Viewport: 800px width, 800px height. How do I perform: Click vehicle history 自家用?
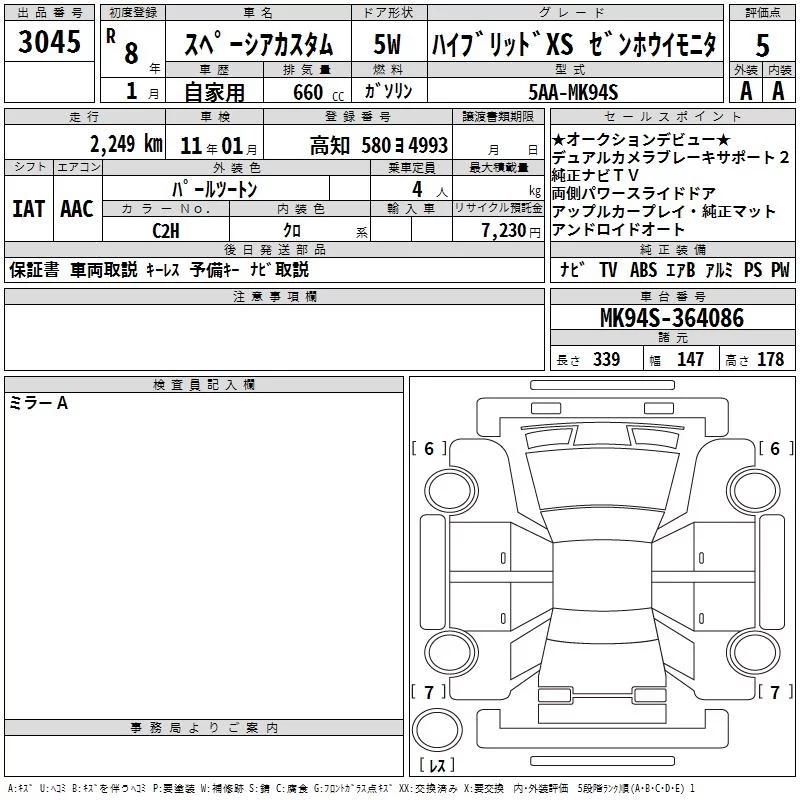(214, 92)
